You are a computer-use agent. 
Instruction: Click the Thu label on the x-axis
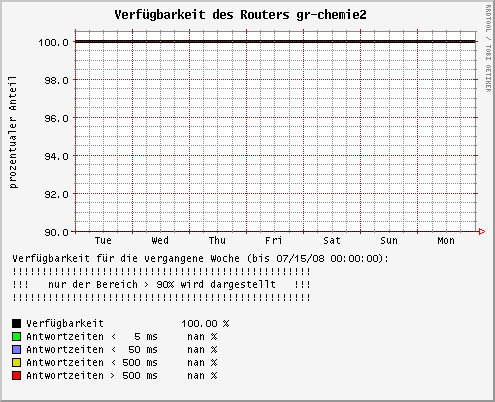[217, 241]
